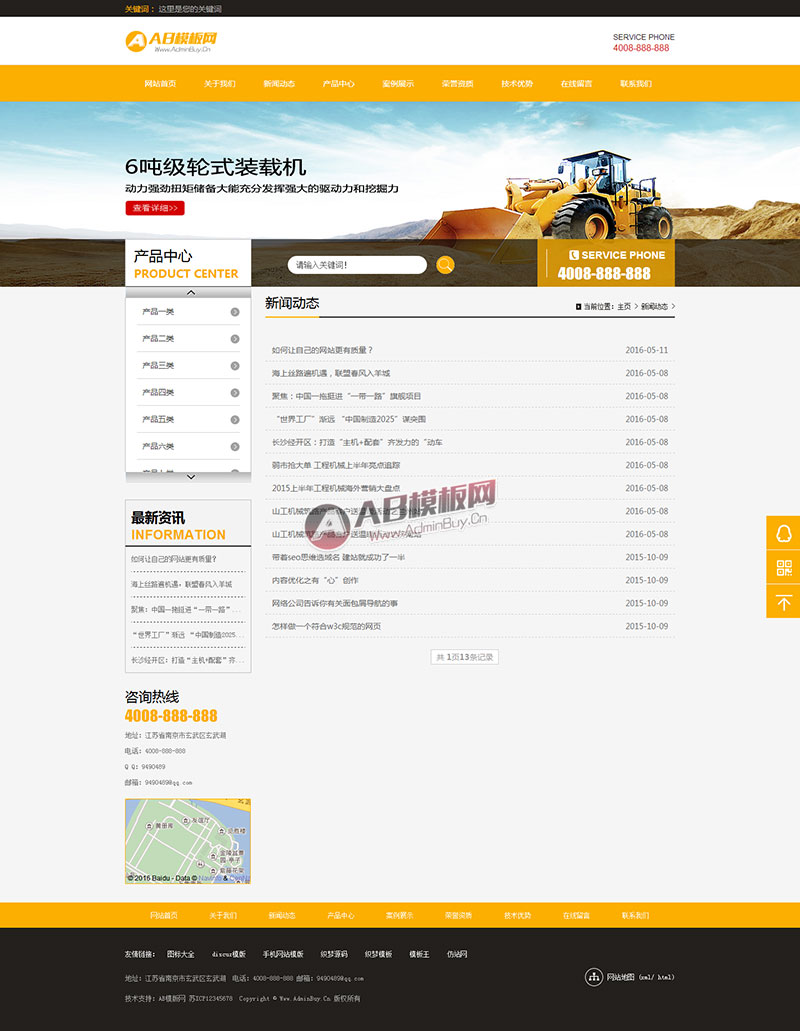Click the 请输入关键词 search input field
800x1031 pixels.
[x=357, y=265]
